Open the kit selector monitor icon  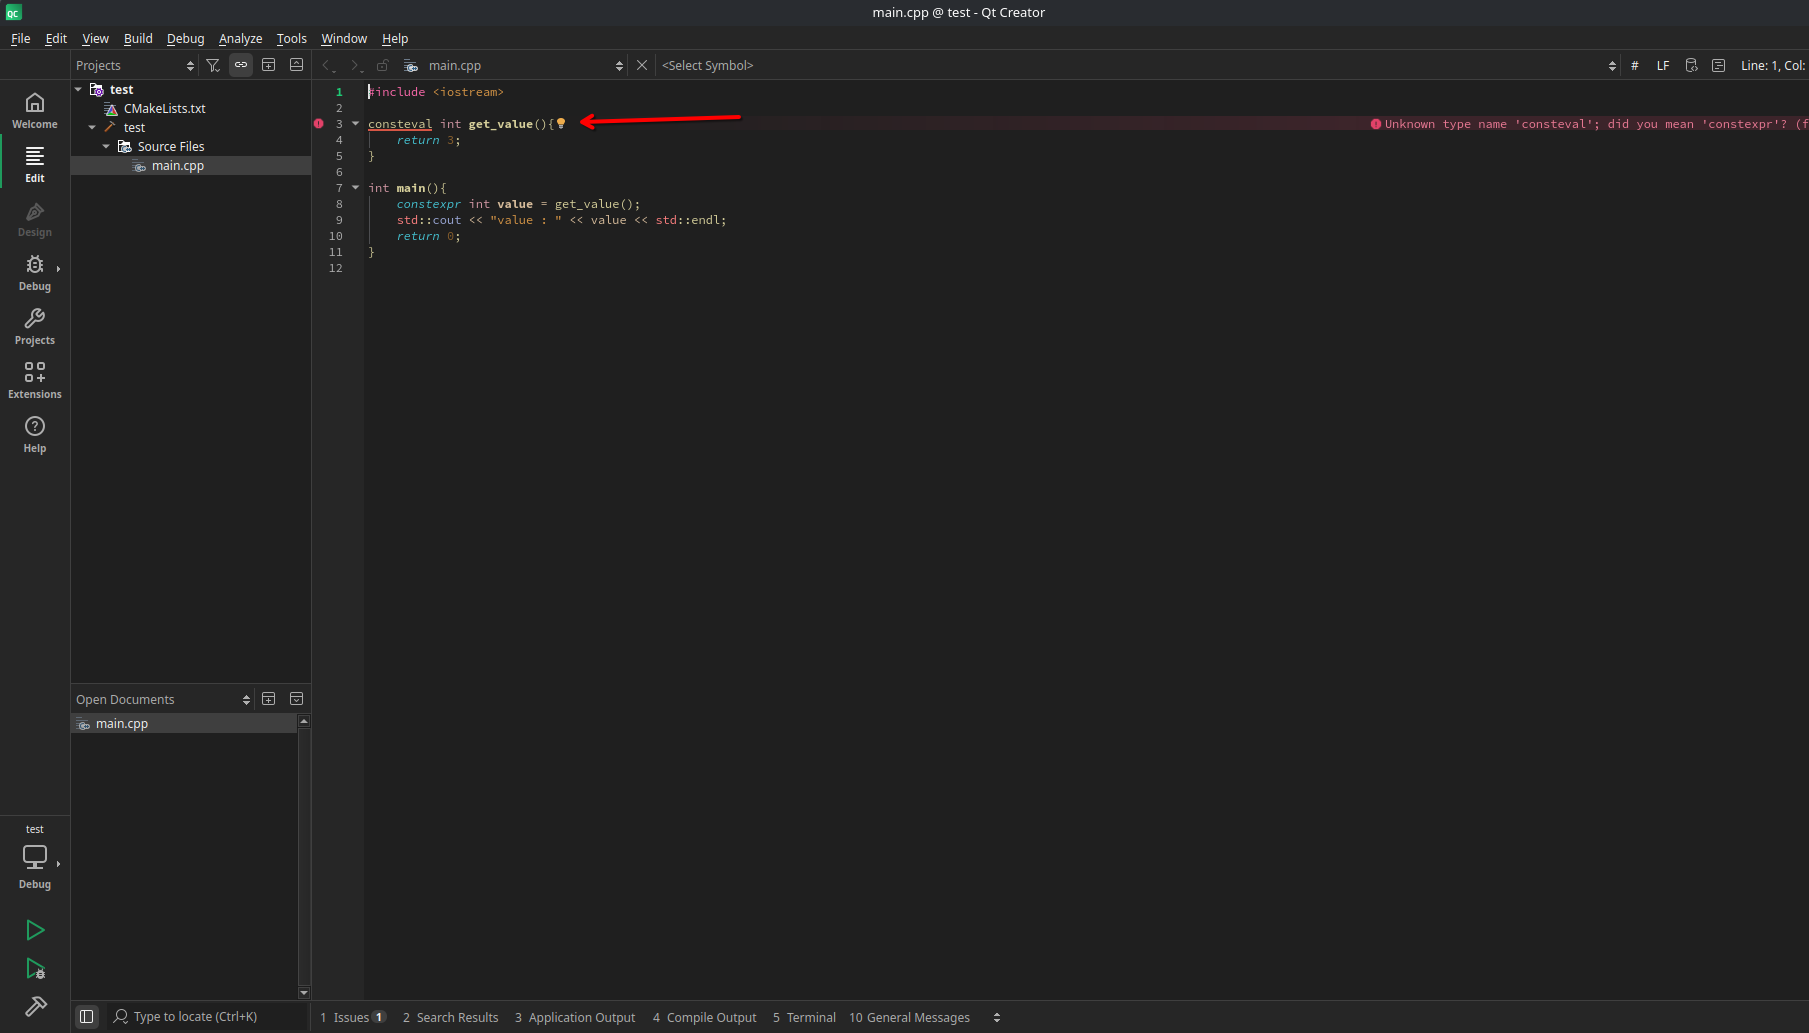35,857
